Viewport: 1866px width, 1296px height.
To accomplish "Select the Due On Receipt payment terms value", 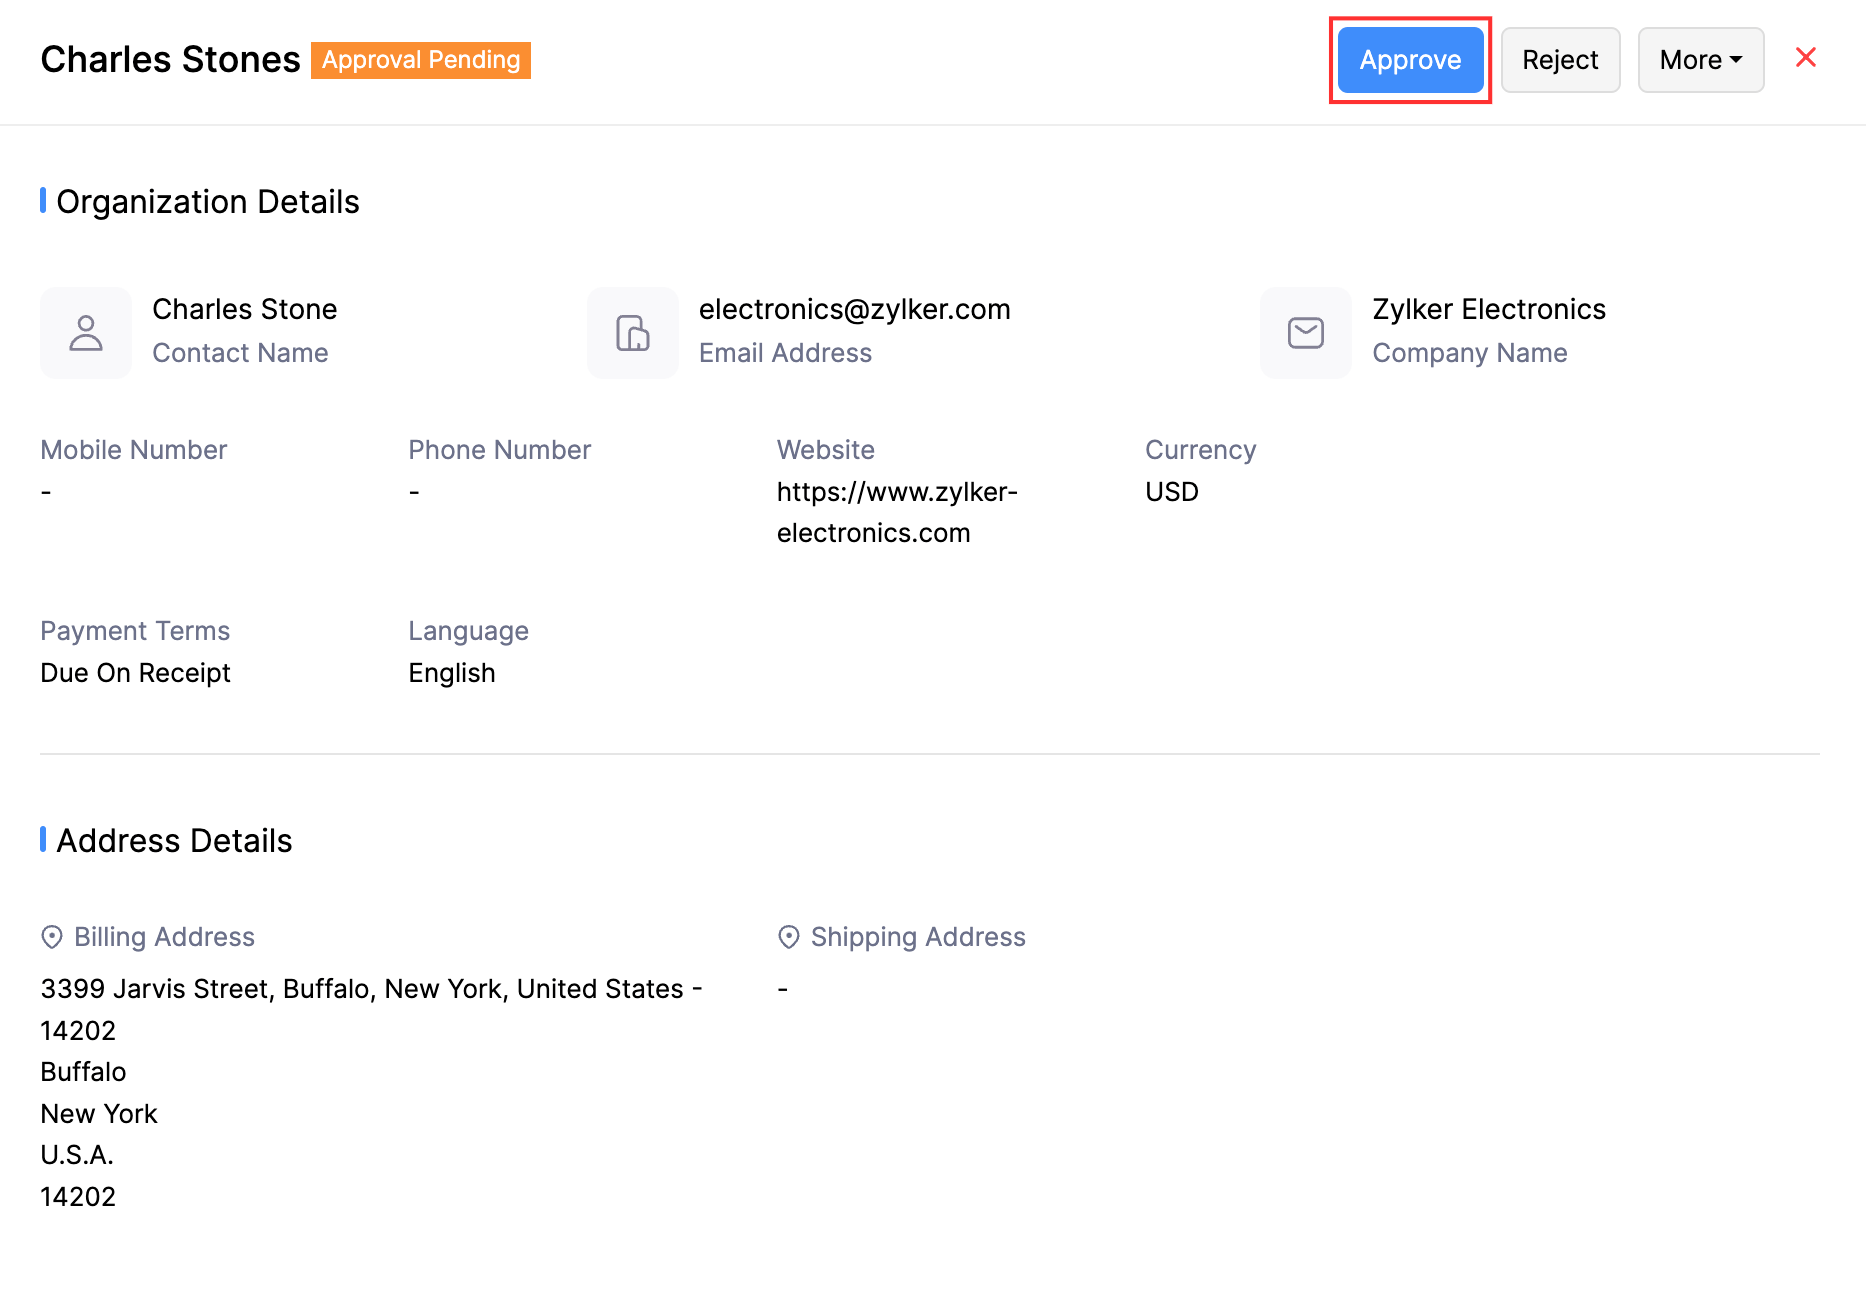I will pos(135,672).
